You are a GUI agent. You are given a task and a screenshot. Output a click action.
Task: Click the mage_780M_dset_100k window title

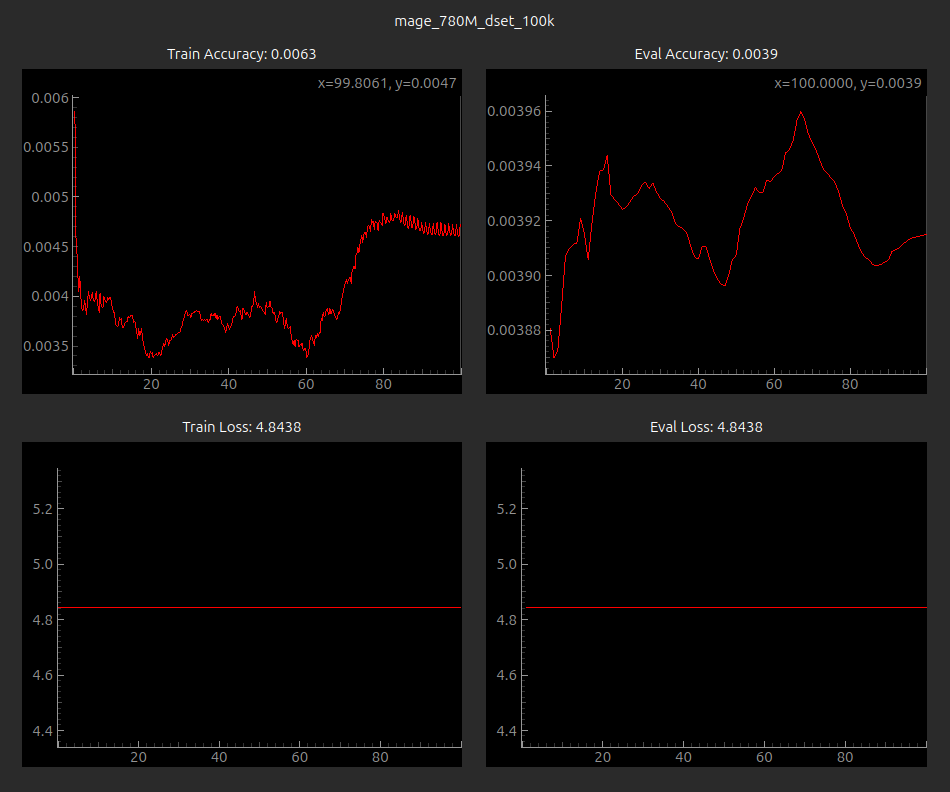474,21
